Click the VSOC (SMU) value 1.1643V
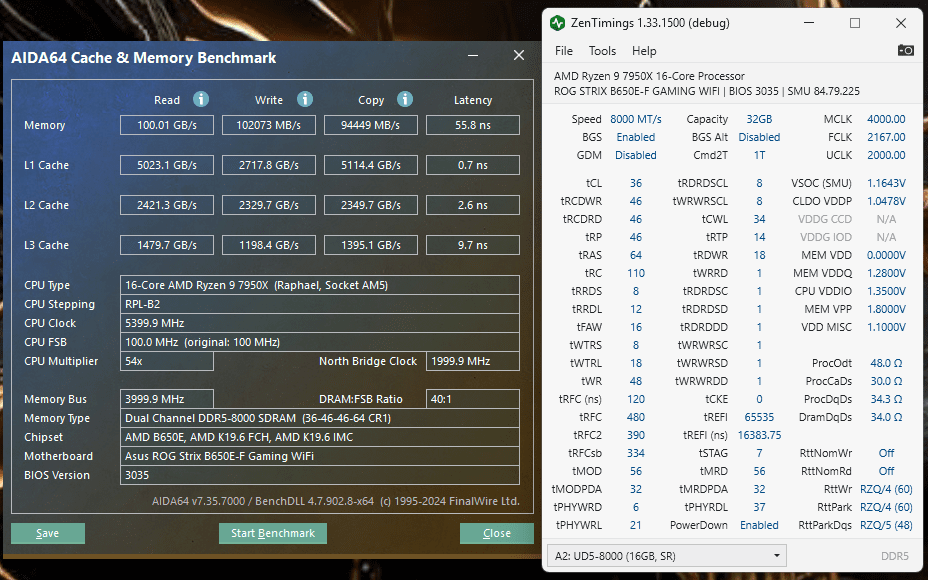This screenshot has width=928, height=580. [886, 183]
